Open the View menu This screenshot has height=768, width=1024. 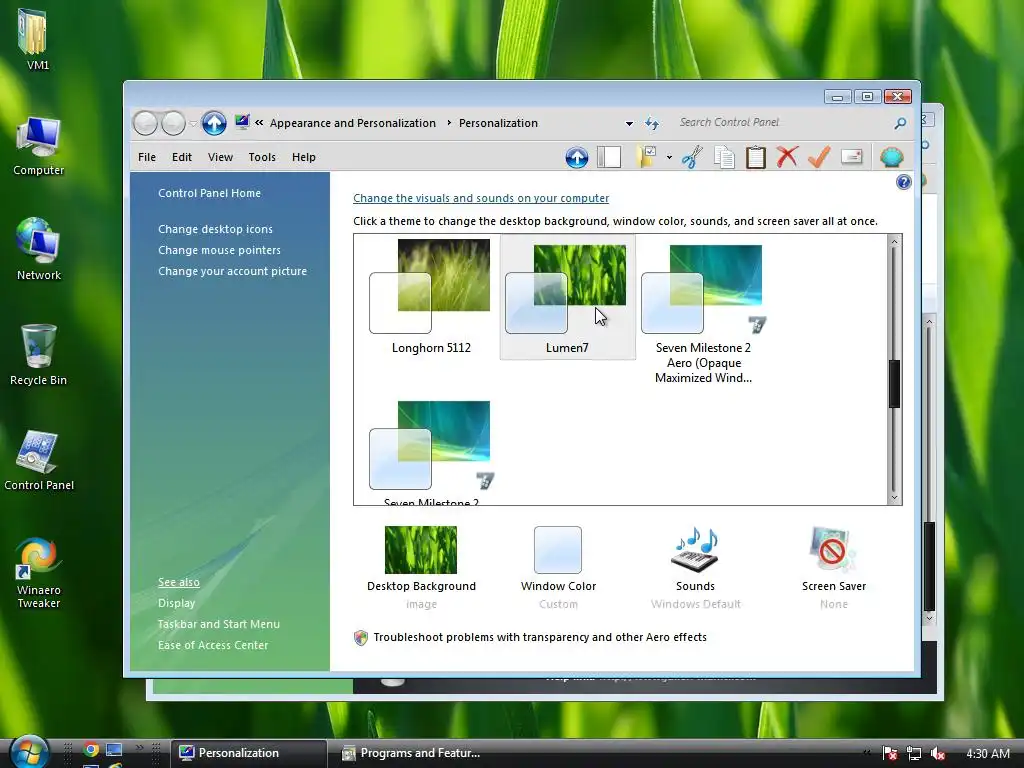(x=220, y=157)
